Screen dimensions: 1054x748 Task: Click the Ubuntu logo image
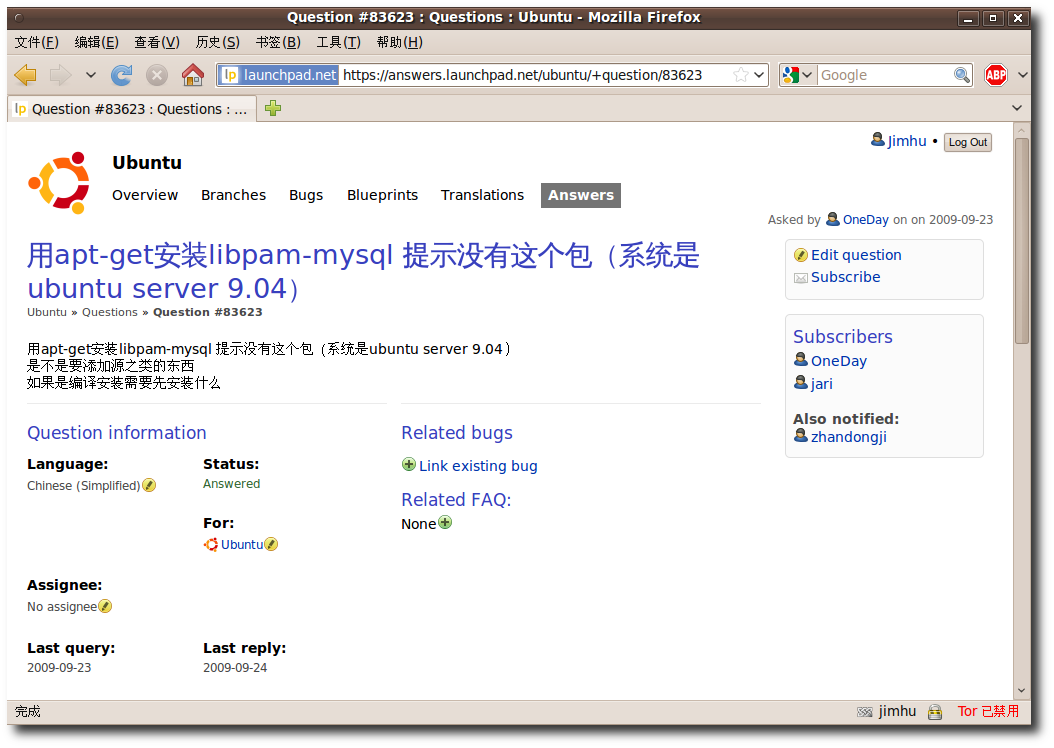coord(59,183)
